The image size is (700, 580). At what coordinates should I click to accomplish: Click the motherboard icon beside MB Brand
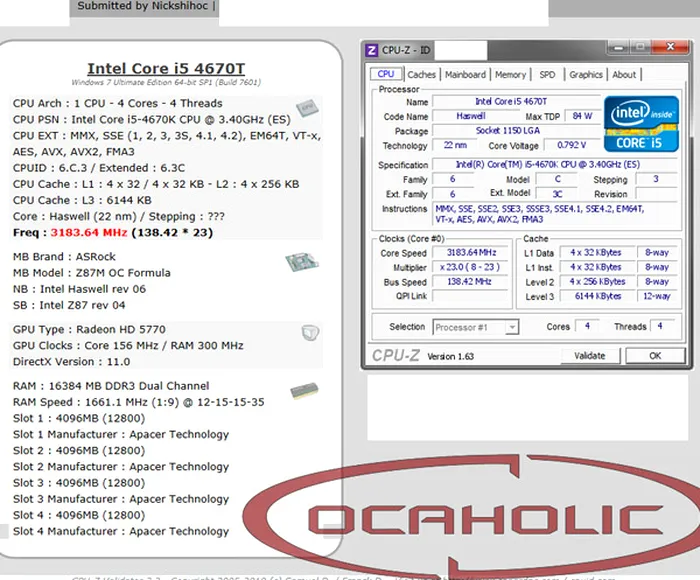(x=302, y=262)
